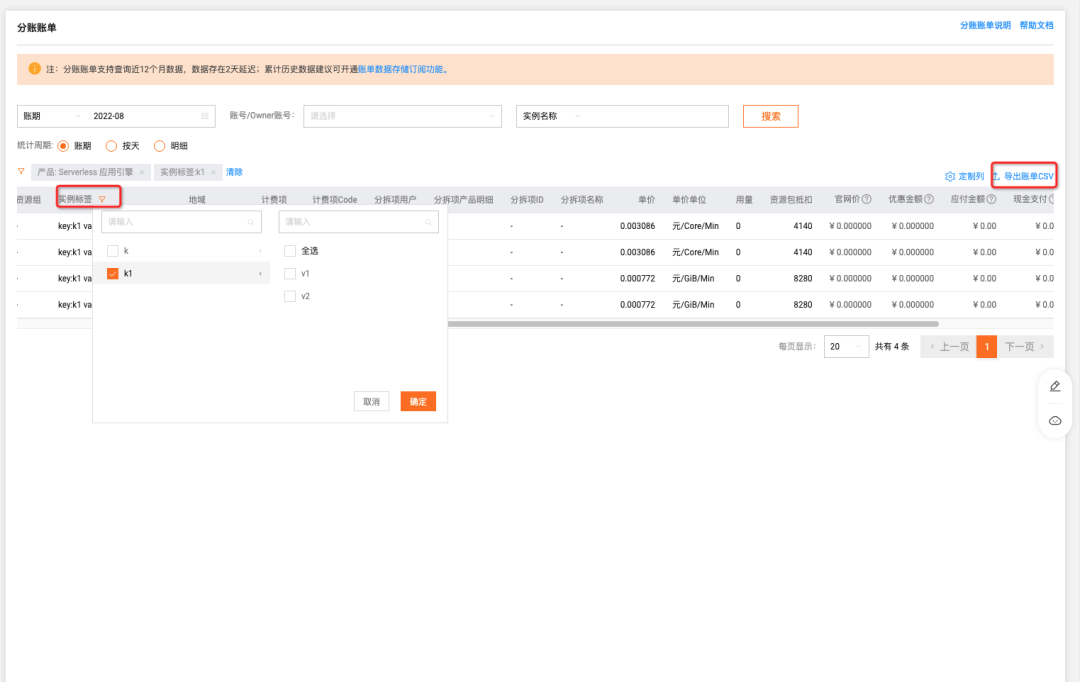
Task: Expand chevron on tag key k row
Action: pos(260,251)
